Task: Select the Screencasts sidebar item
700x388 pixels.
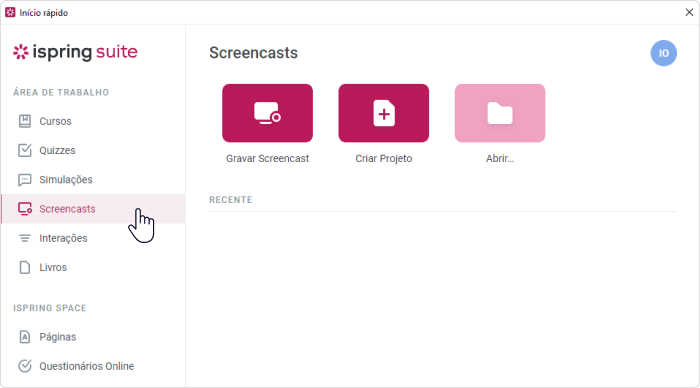Action: (93, 209)
